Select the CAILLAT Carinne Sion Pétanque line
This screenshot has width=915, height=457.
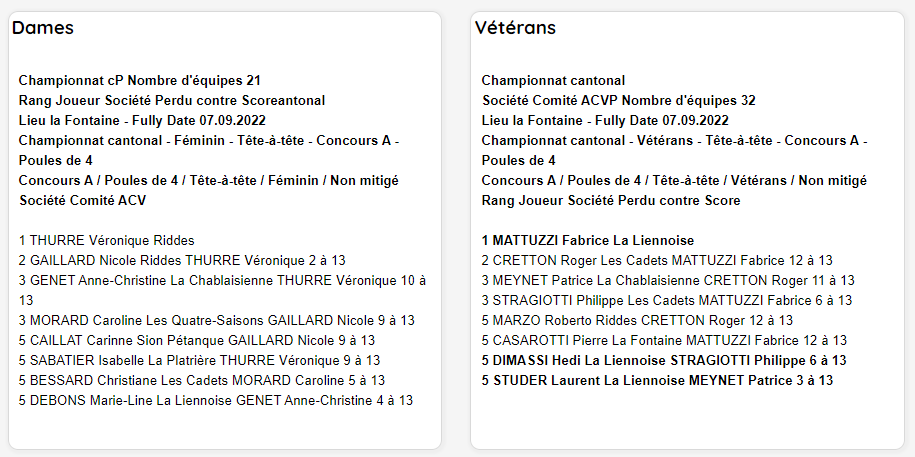coord(197,340)
